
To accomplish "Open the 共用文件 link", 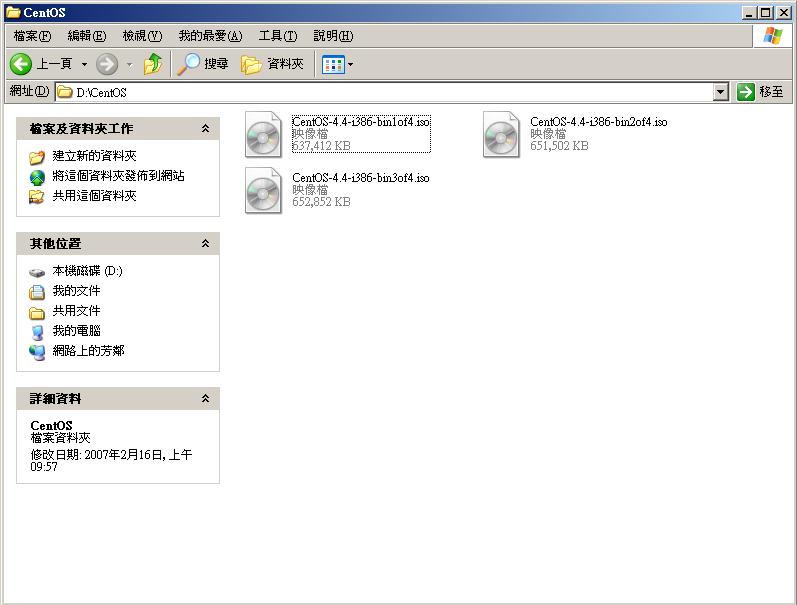I will click(76, 311).
